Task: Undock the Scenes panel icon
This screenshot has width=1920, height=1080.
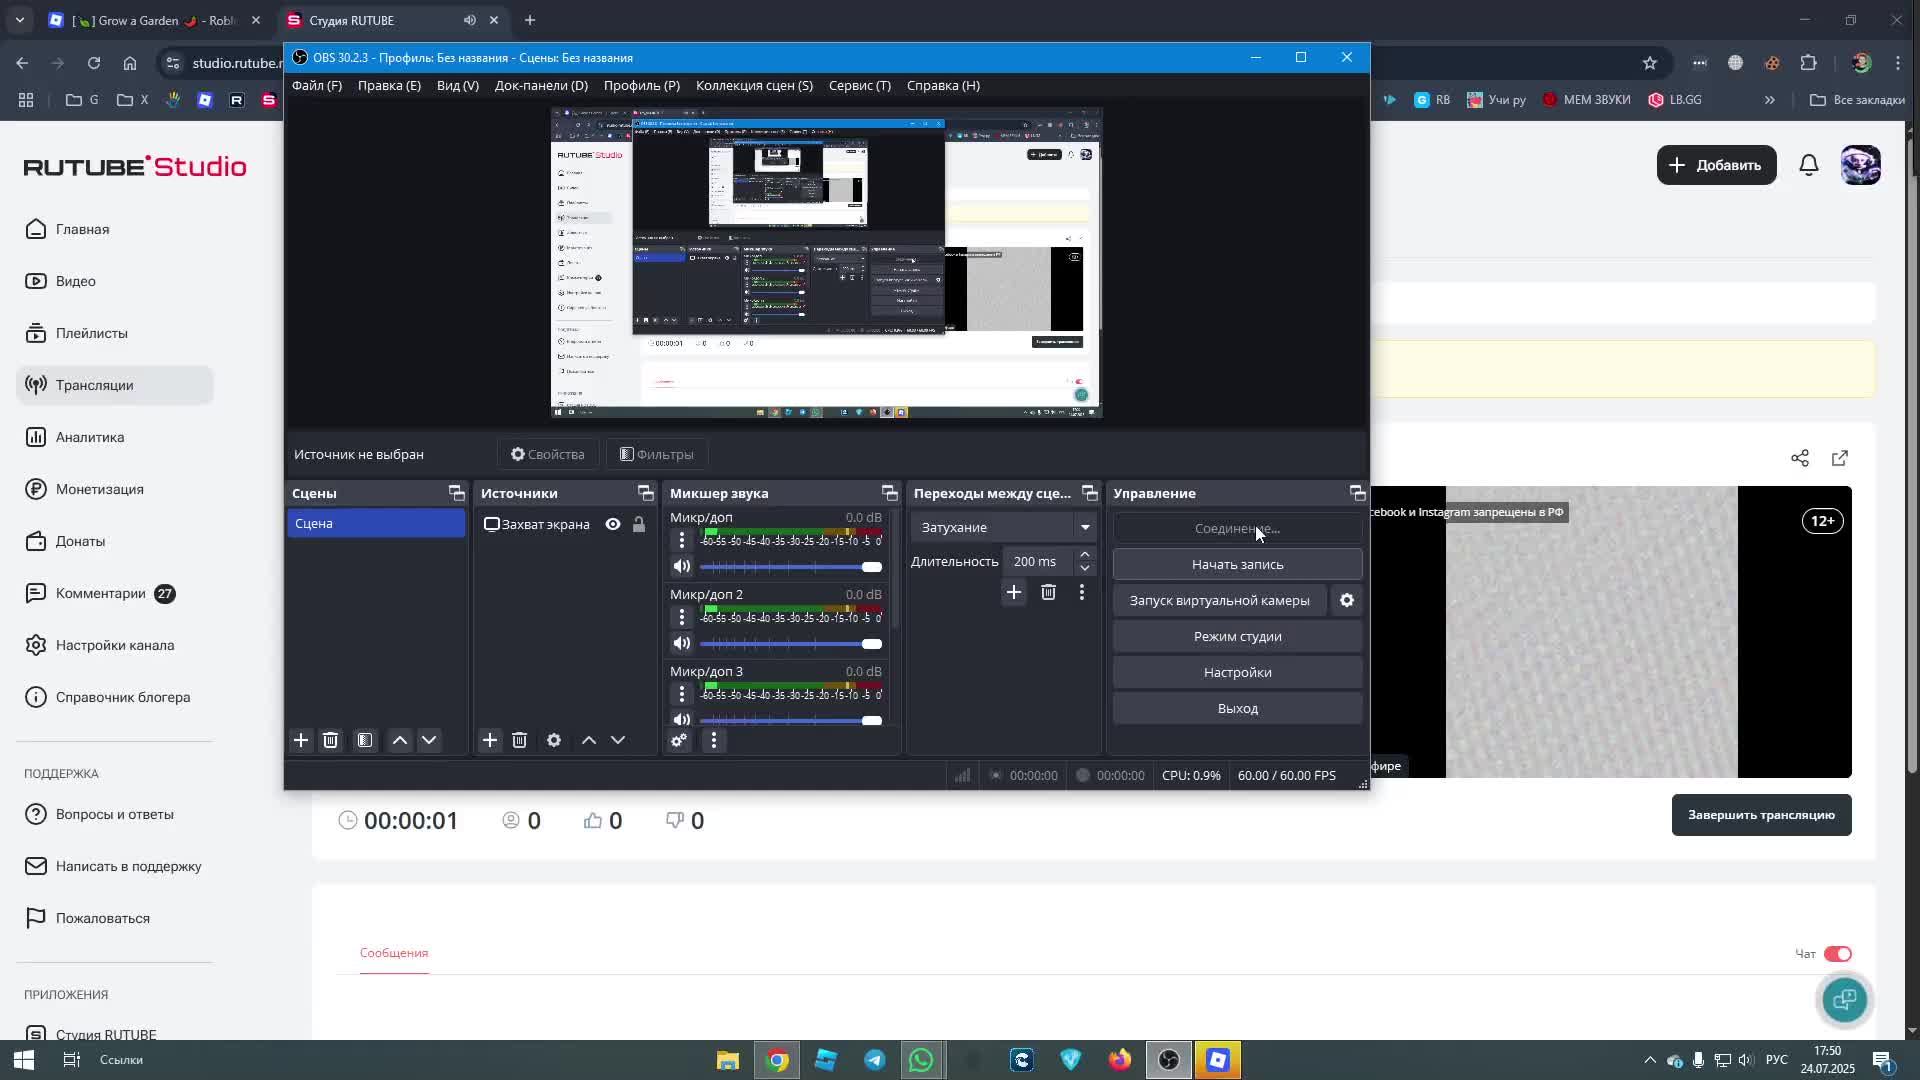Action: tap(456, 493)
